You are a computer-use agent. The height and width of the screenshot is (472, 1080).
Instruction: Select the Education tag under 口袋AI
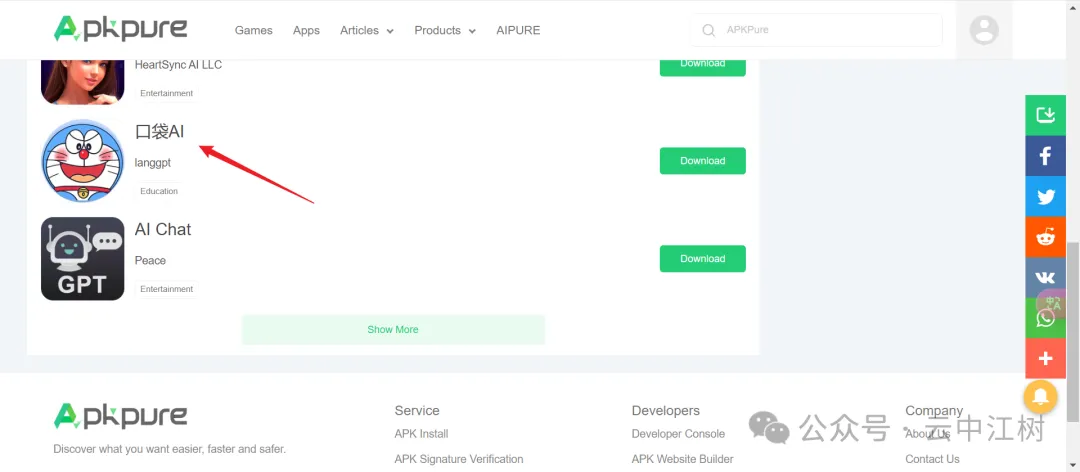(159, 191)
